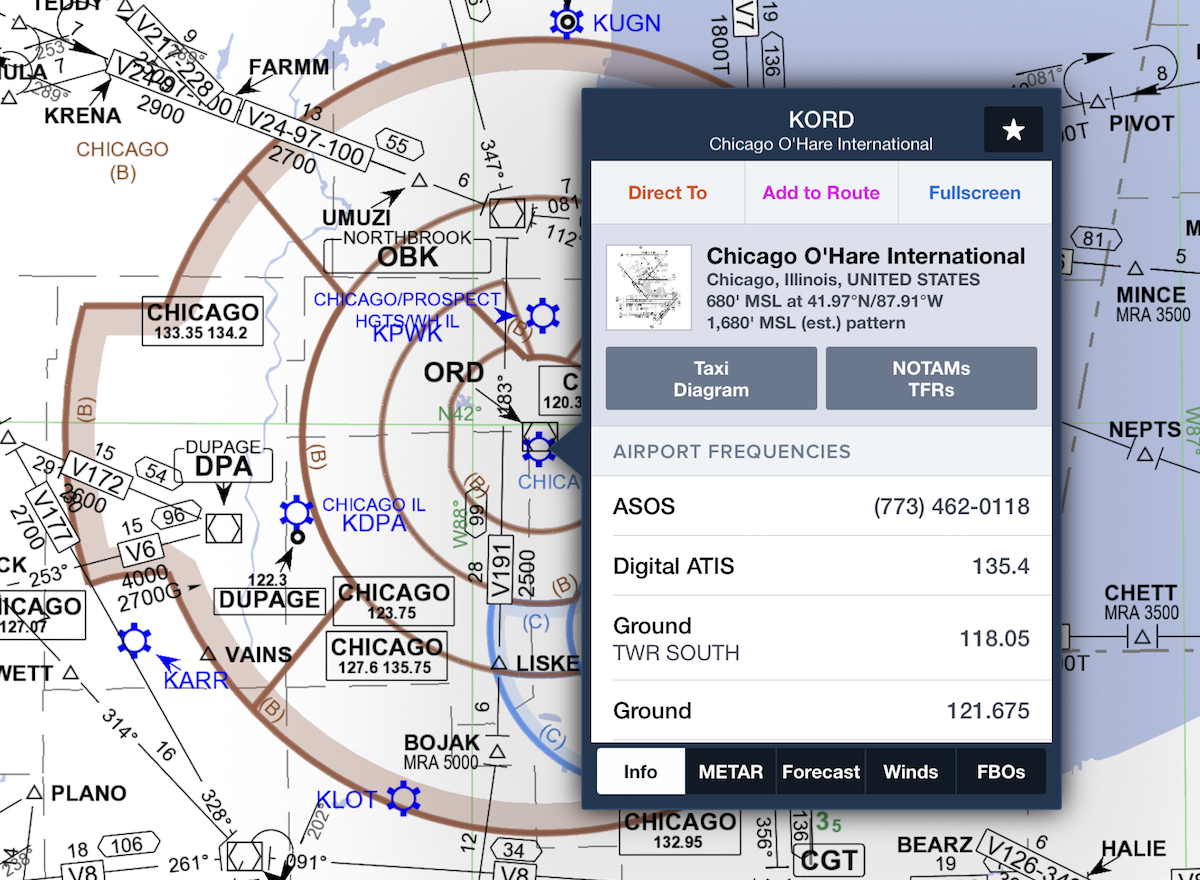Select the Digital ATIS 135.4 row
Image resolution: width=1200 pixels, height=880 pixels.
click(821, 567)
